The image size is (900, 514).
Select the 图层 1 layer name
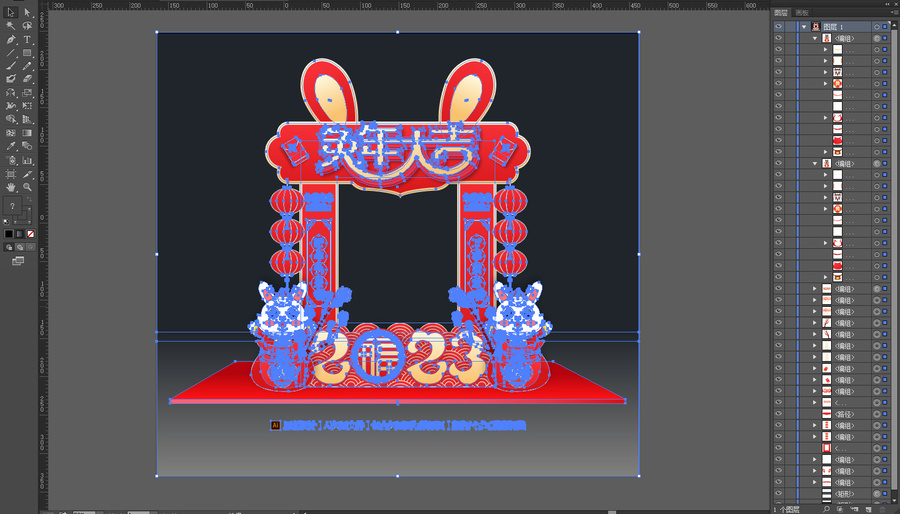[x=833, y=27]
